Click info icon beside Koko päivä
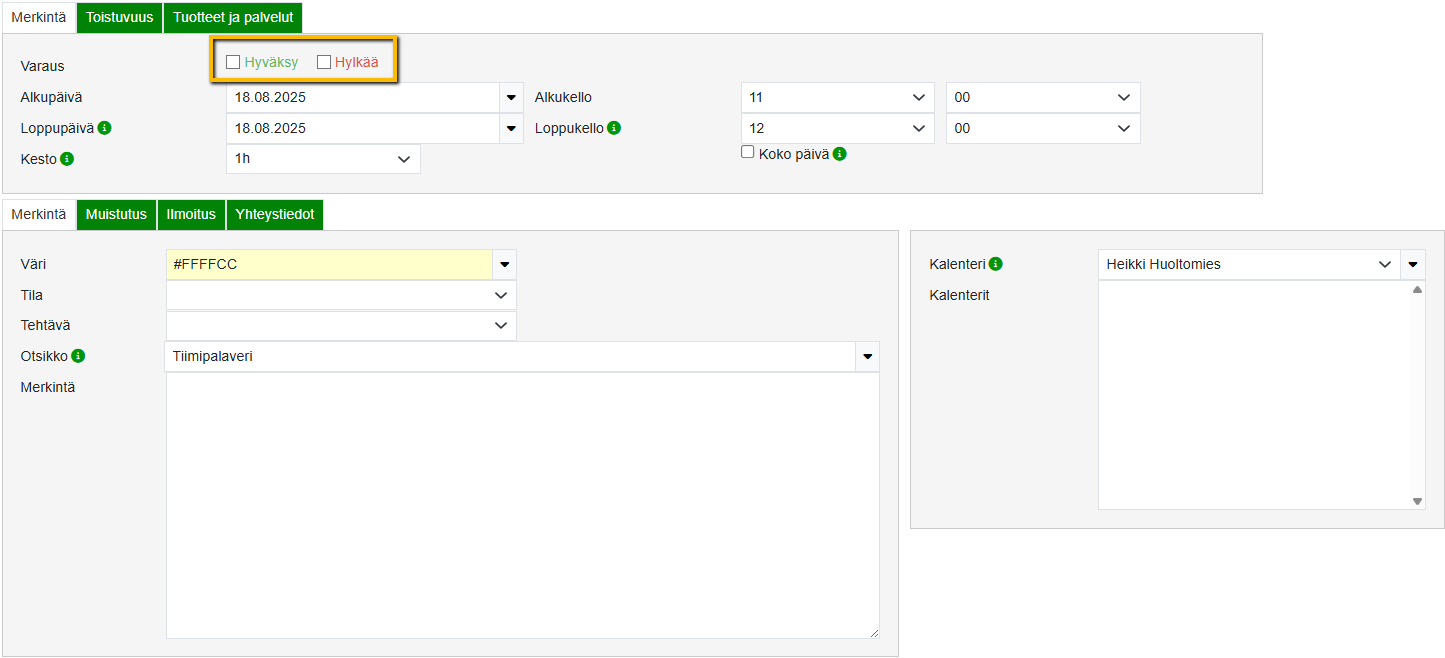The width and height of the screenshot is (1445, 658). click(840, 154)
